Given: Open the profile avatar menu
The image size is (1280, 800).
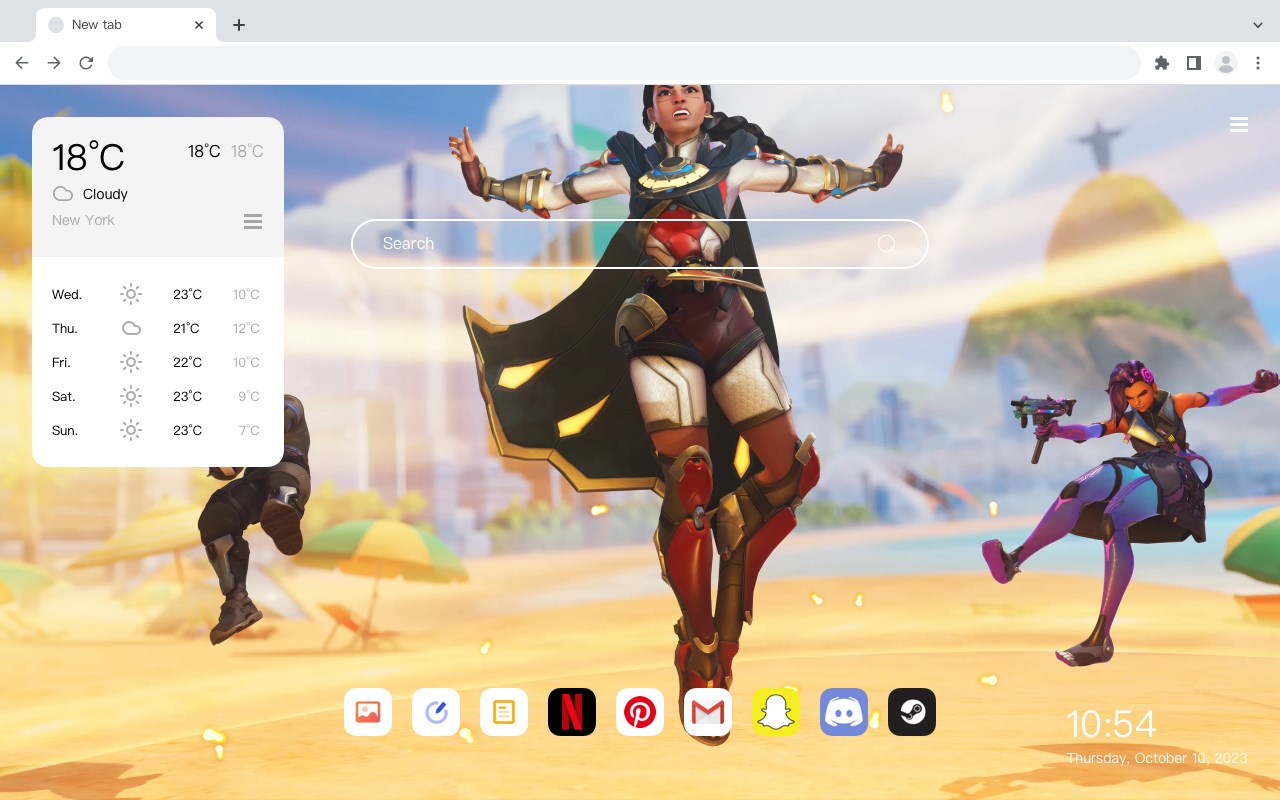Looking at the screenshot, I should coord(1226,63).
